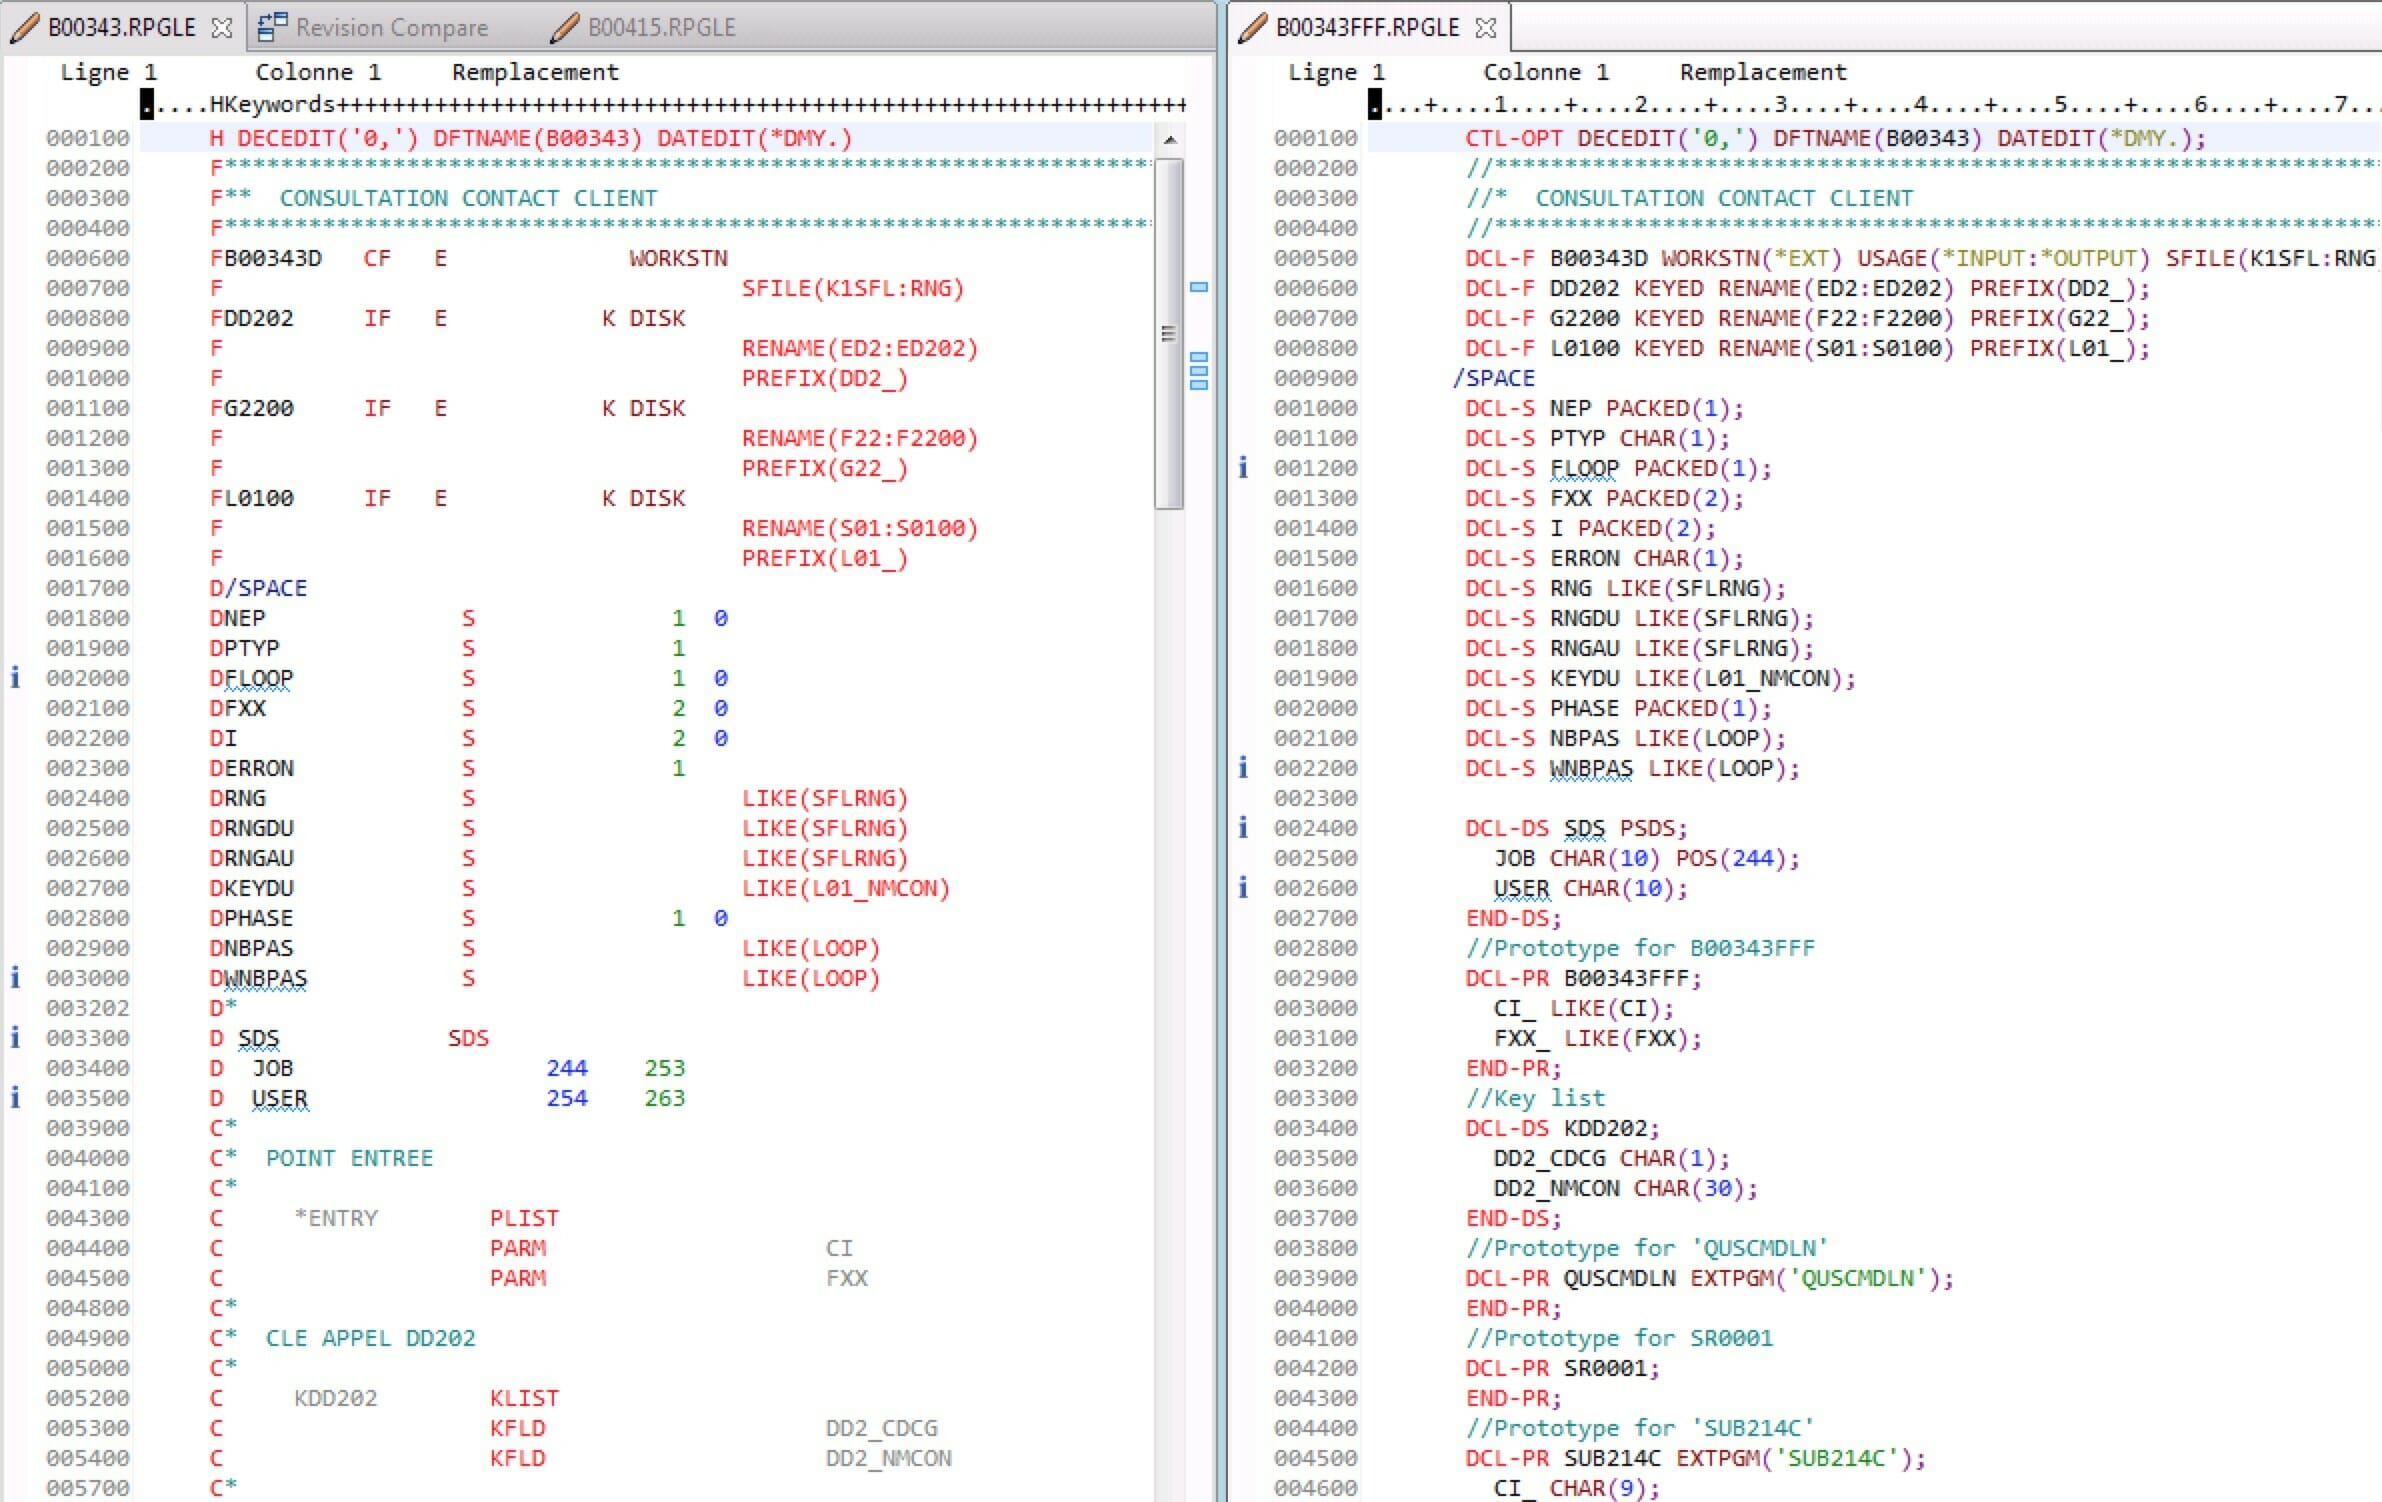Click info marker beside line 002000 DFLOOP
The width and height of the screenshot is (2382, 1502).
[15, 678]
